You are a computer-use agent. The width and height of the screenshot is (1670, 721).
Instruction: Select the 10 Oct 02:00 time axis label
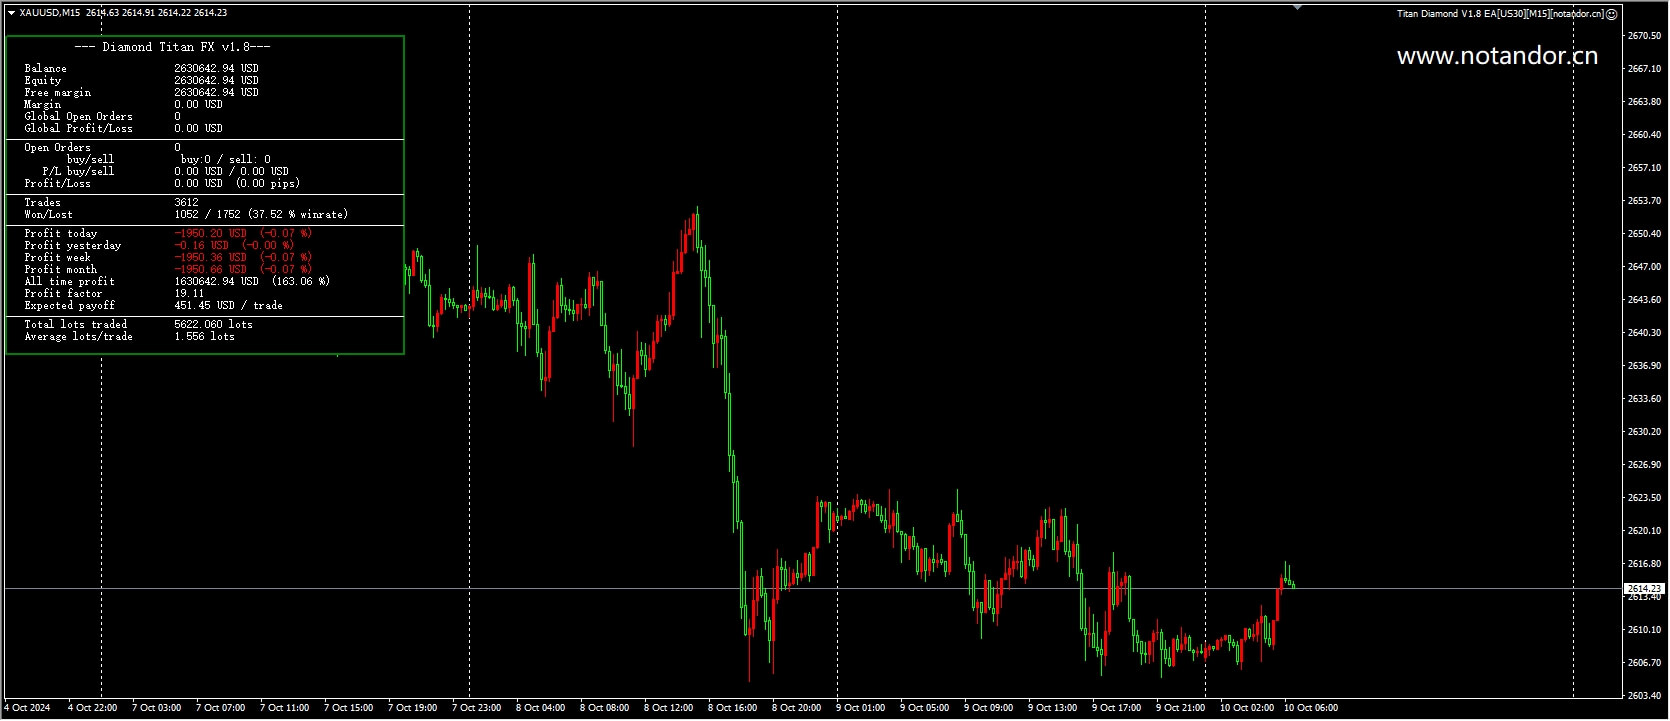click(1247, 708)
